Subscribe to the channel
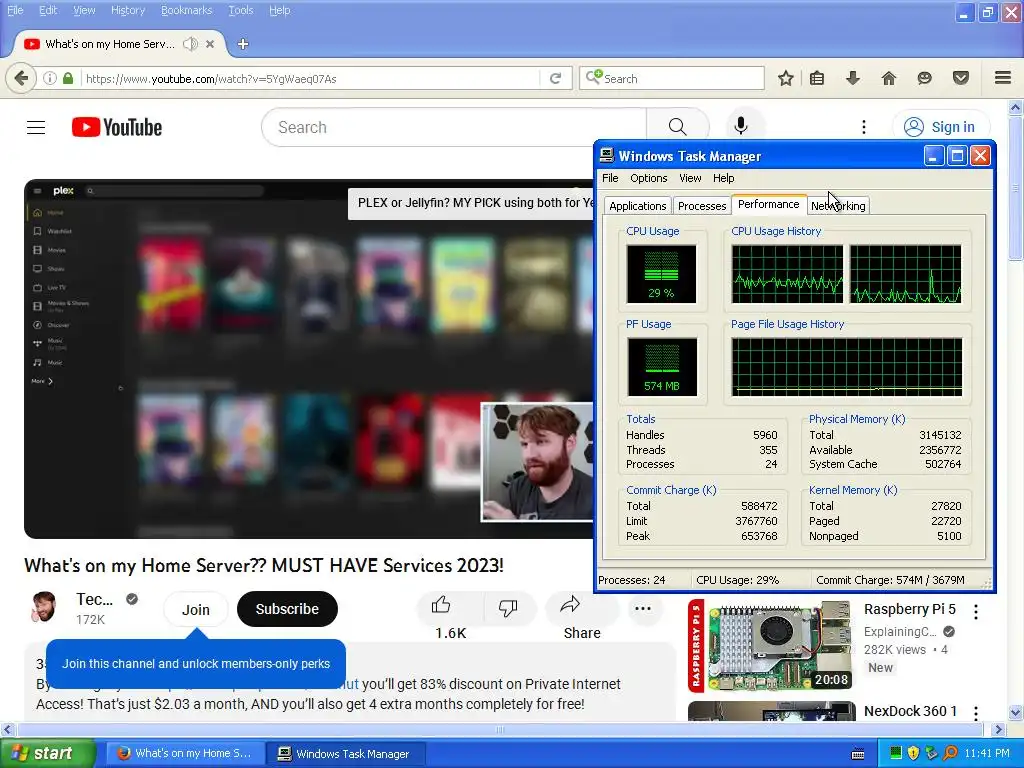The image size is (1024, 768). click(287, 609)
